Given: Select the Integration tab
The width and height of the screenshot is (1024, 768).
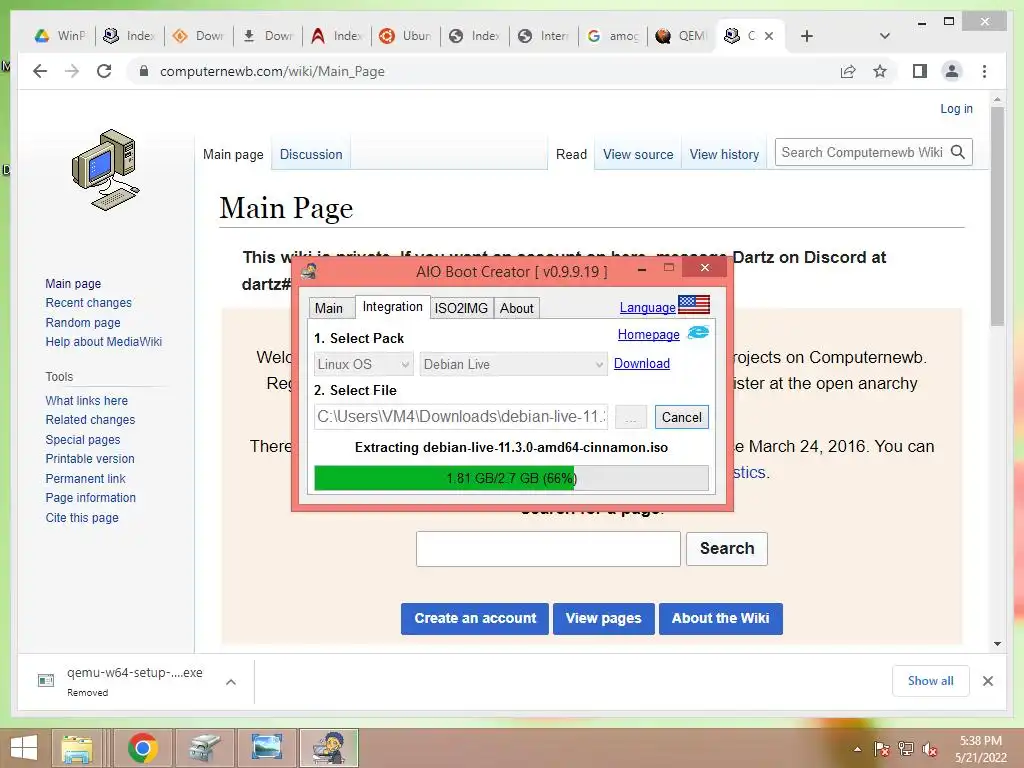Looking at the screenshot, I should pos(392,307).
